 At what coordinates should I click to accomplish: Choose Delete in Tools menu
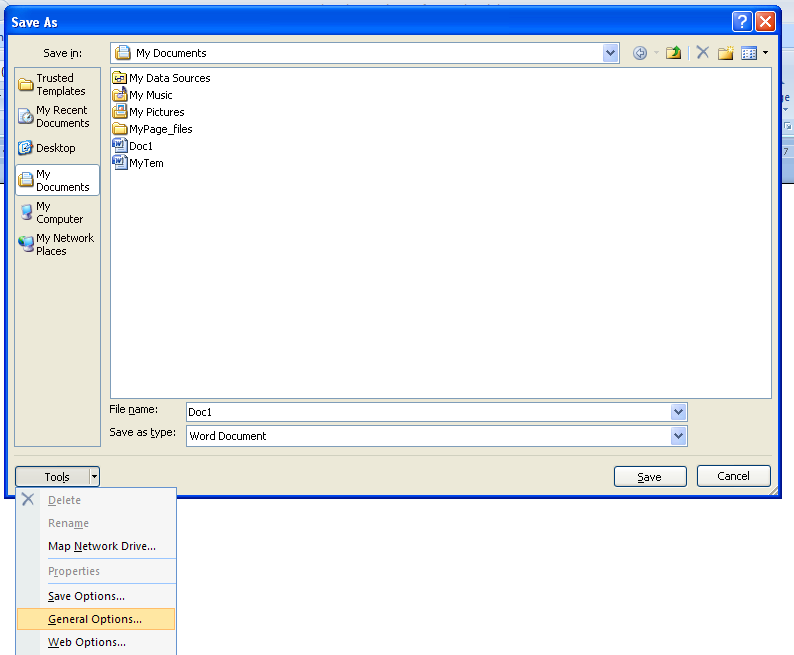(96, 500)
